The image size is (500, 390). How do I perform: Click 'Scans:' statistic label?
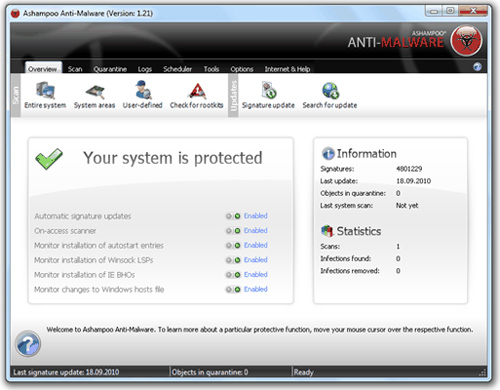330,246
